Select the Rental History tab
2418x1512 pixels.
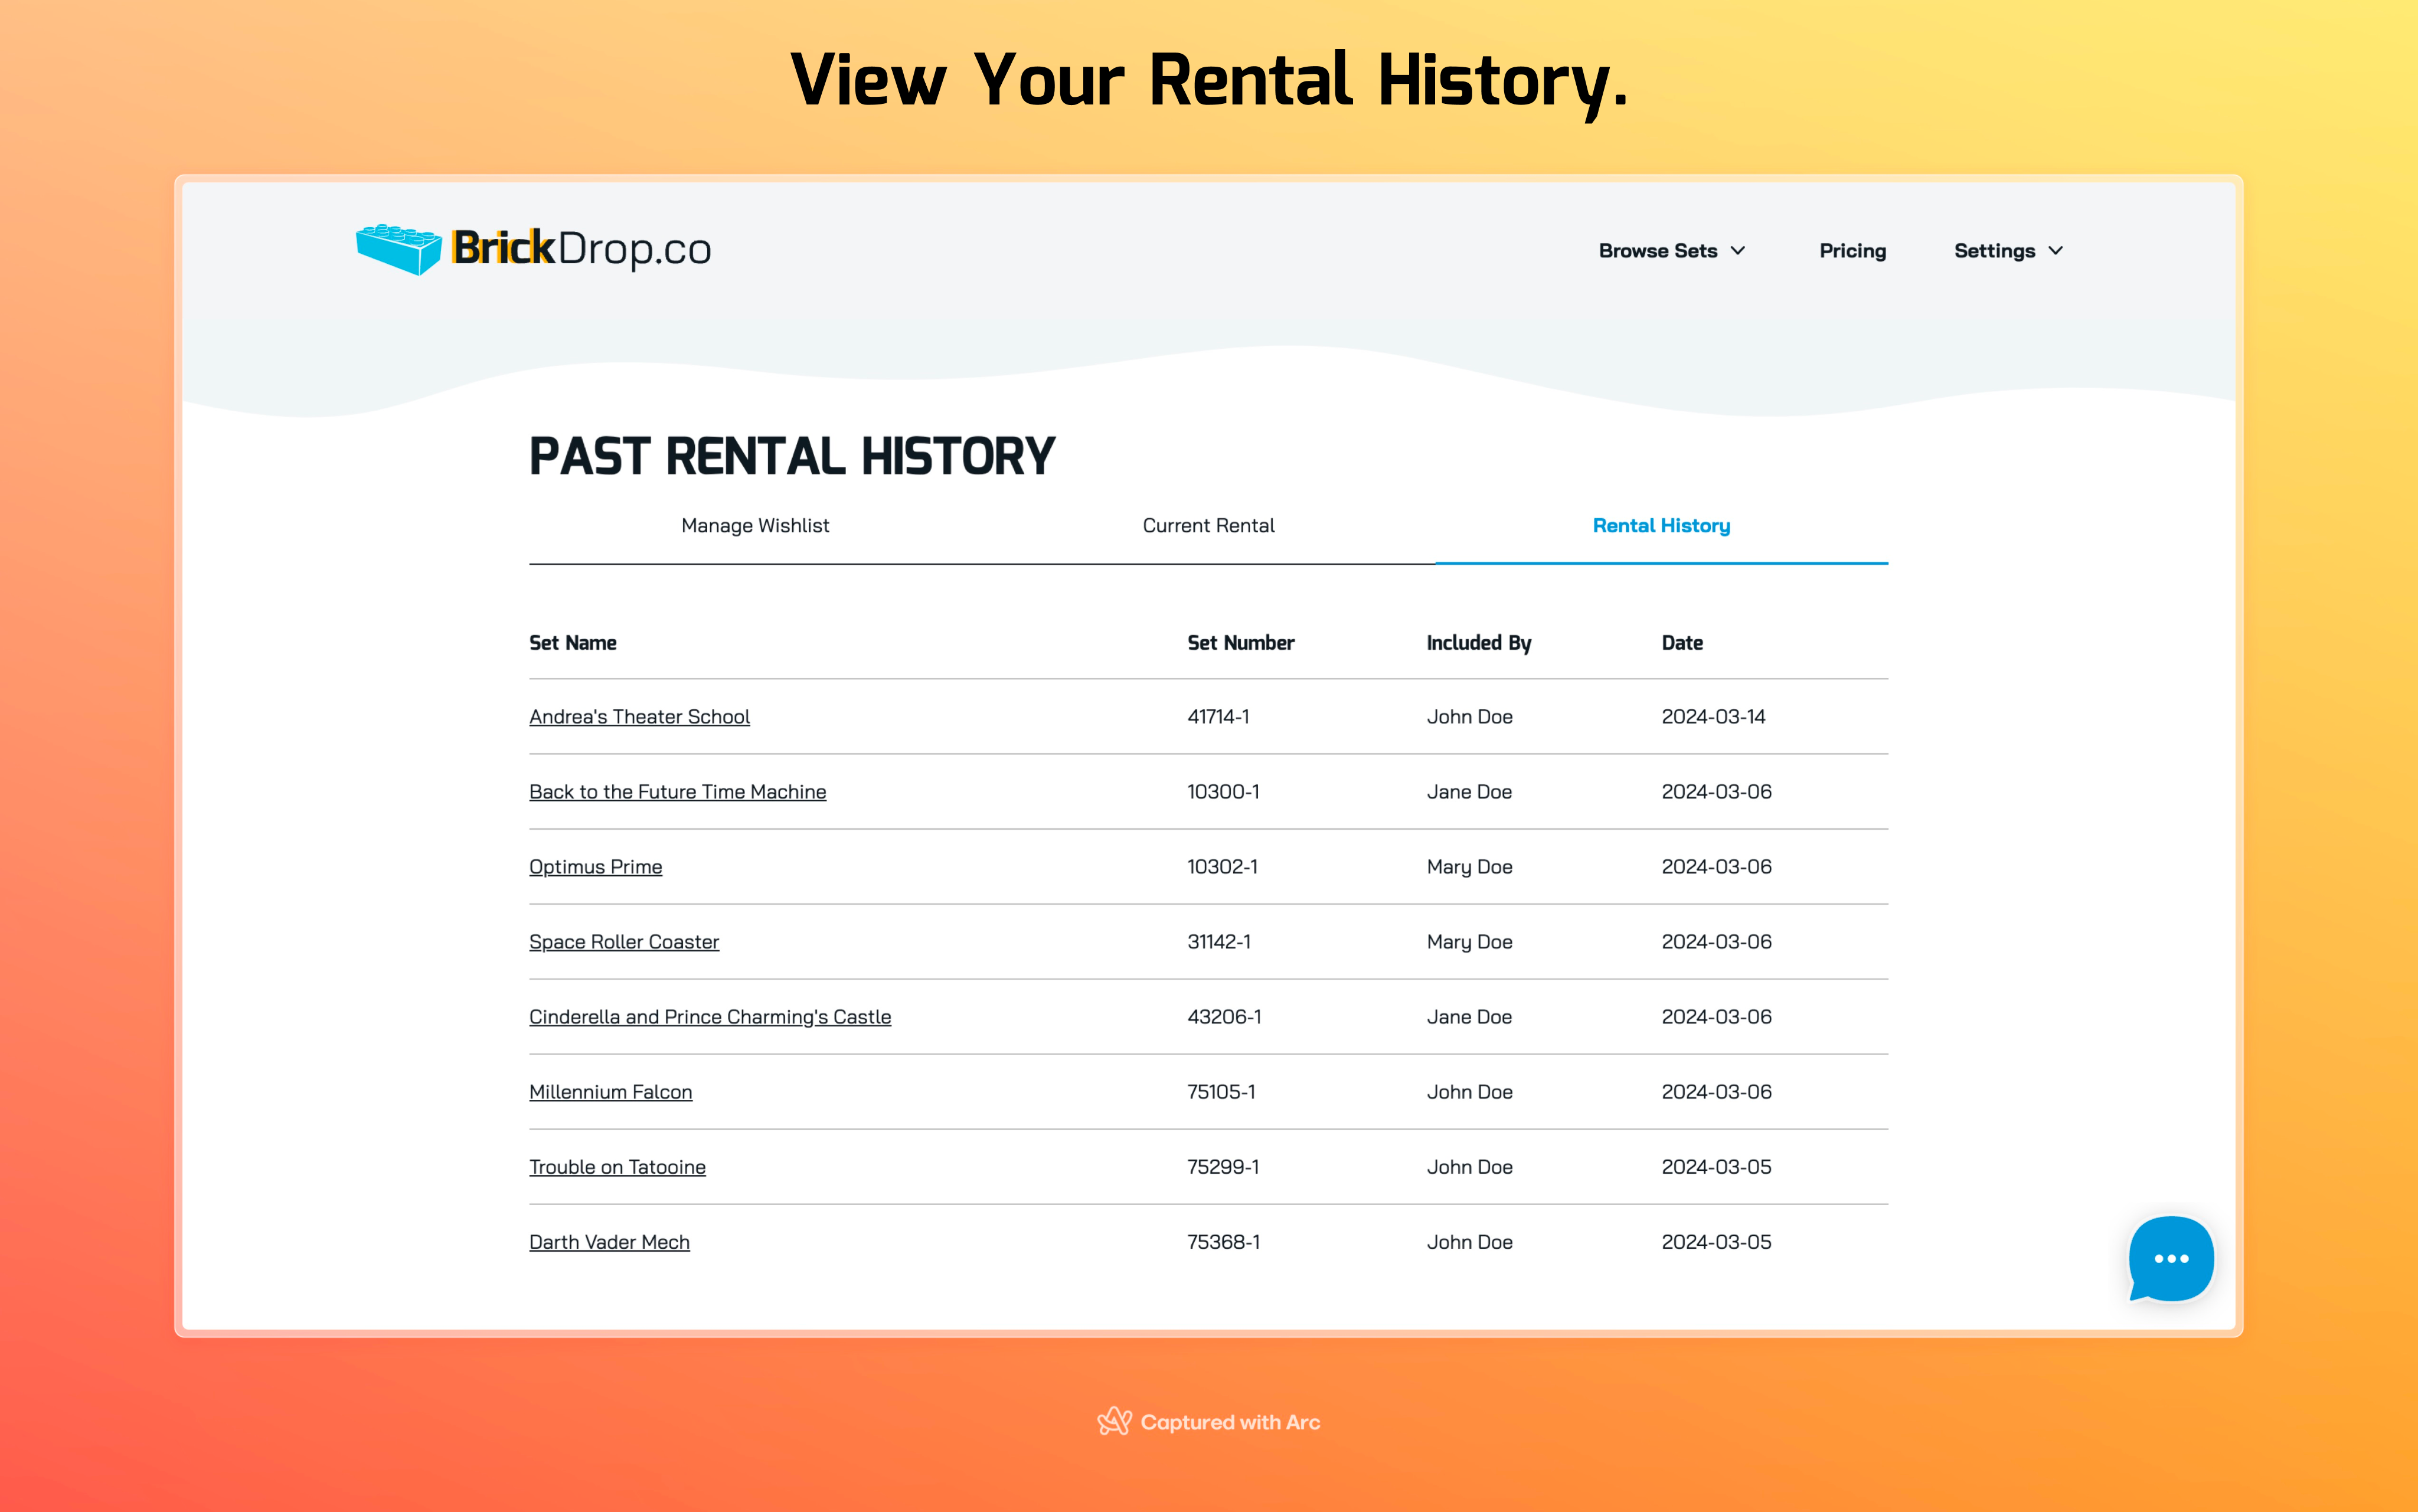point(1661,526)
